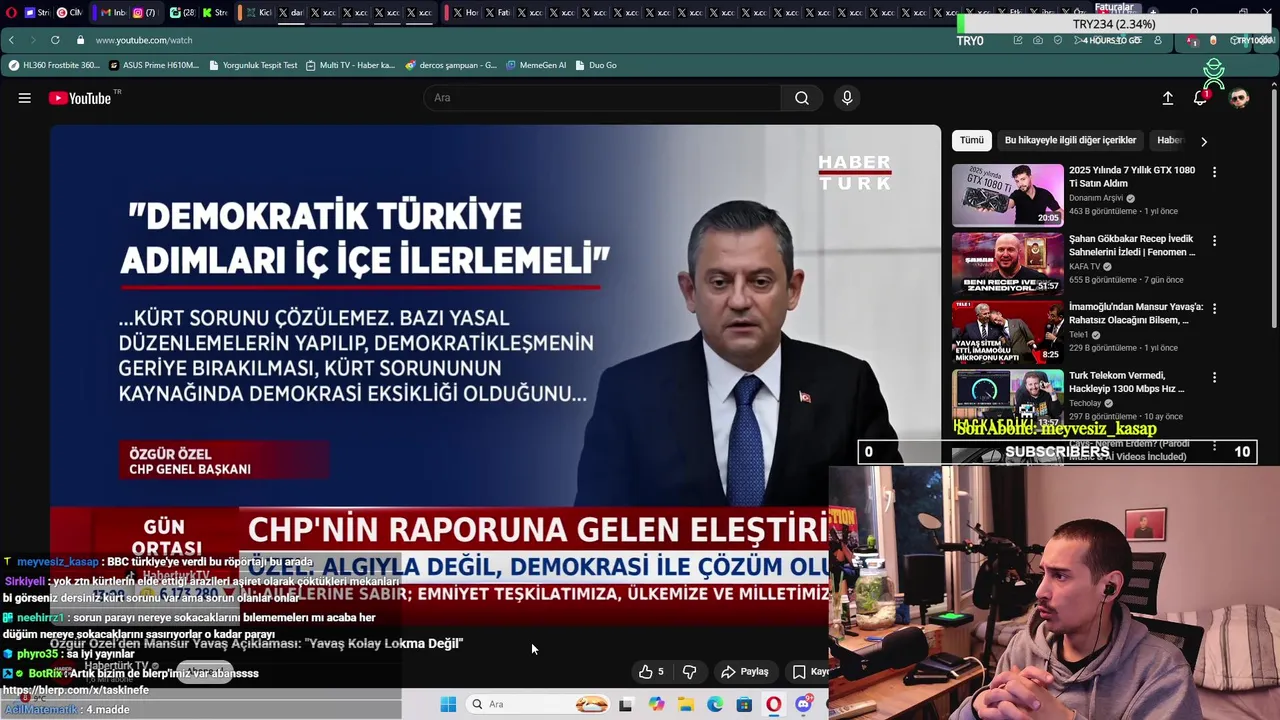Like the video with thumbs-up
This screenshot has width=1280, height=720.
(651, 672)
